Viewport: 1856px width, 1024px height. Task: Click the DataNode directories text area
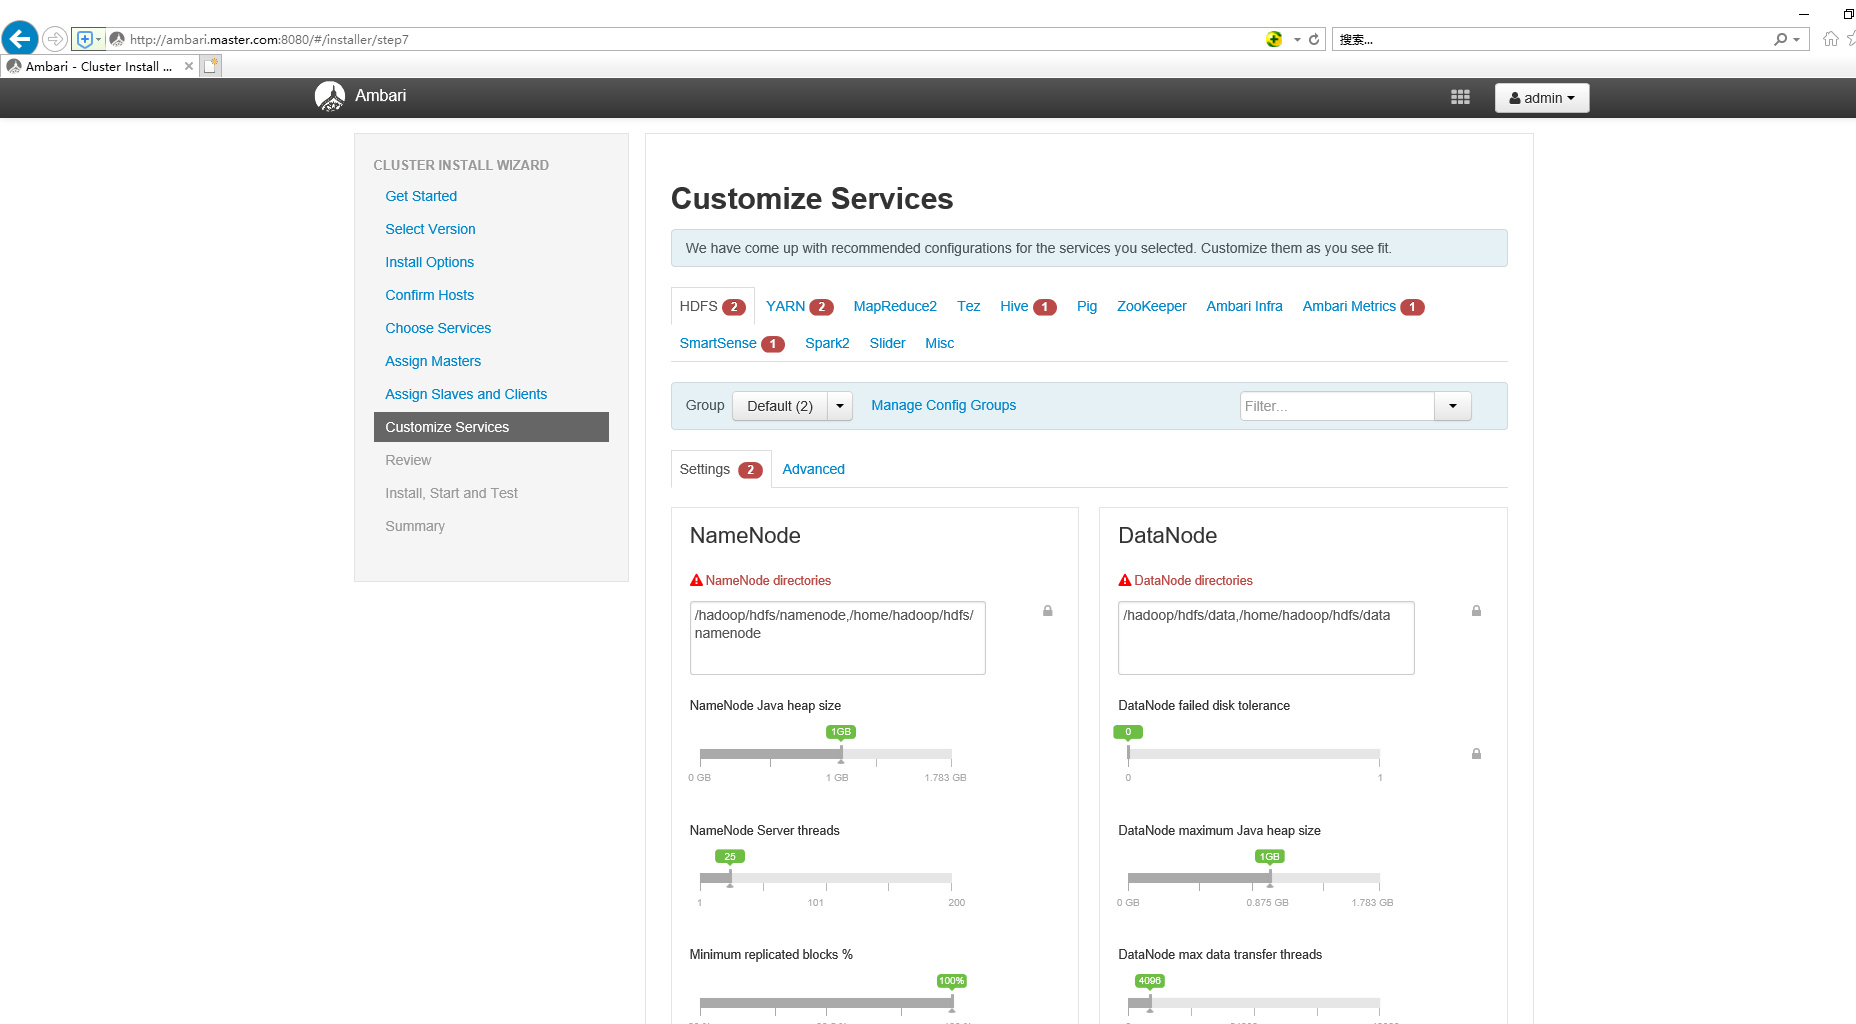pos(1266,638)
